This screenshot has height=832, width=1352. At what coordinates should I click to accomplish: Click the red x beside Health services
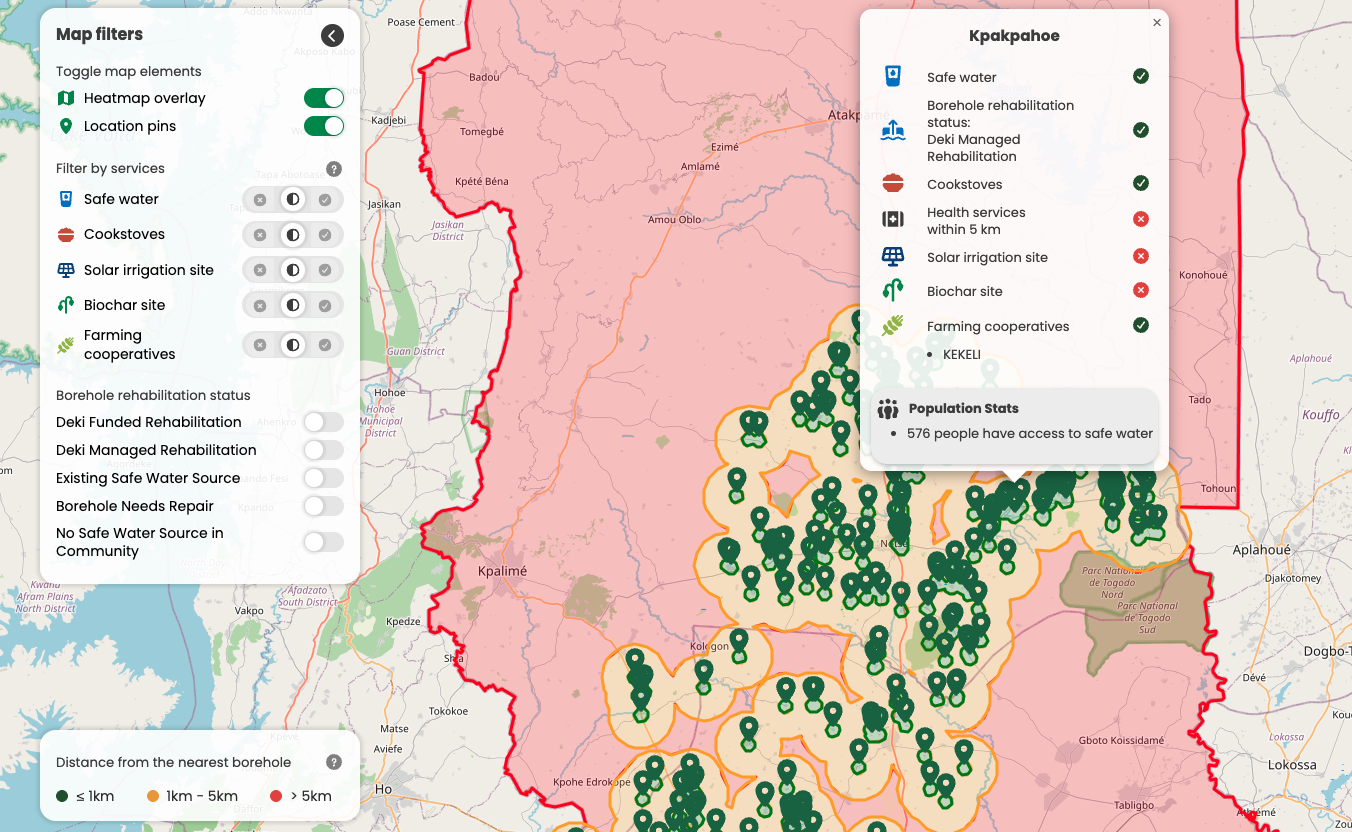1141,219
